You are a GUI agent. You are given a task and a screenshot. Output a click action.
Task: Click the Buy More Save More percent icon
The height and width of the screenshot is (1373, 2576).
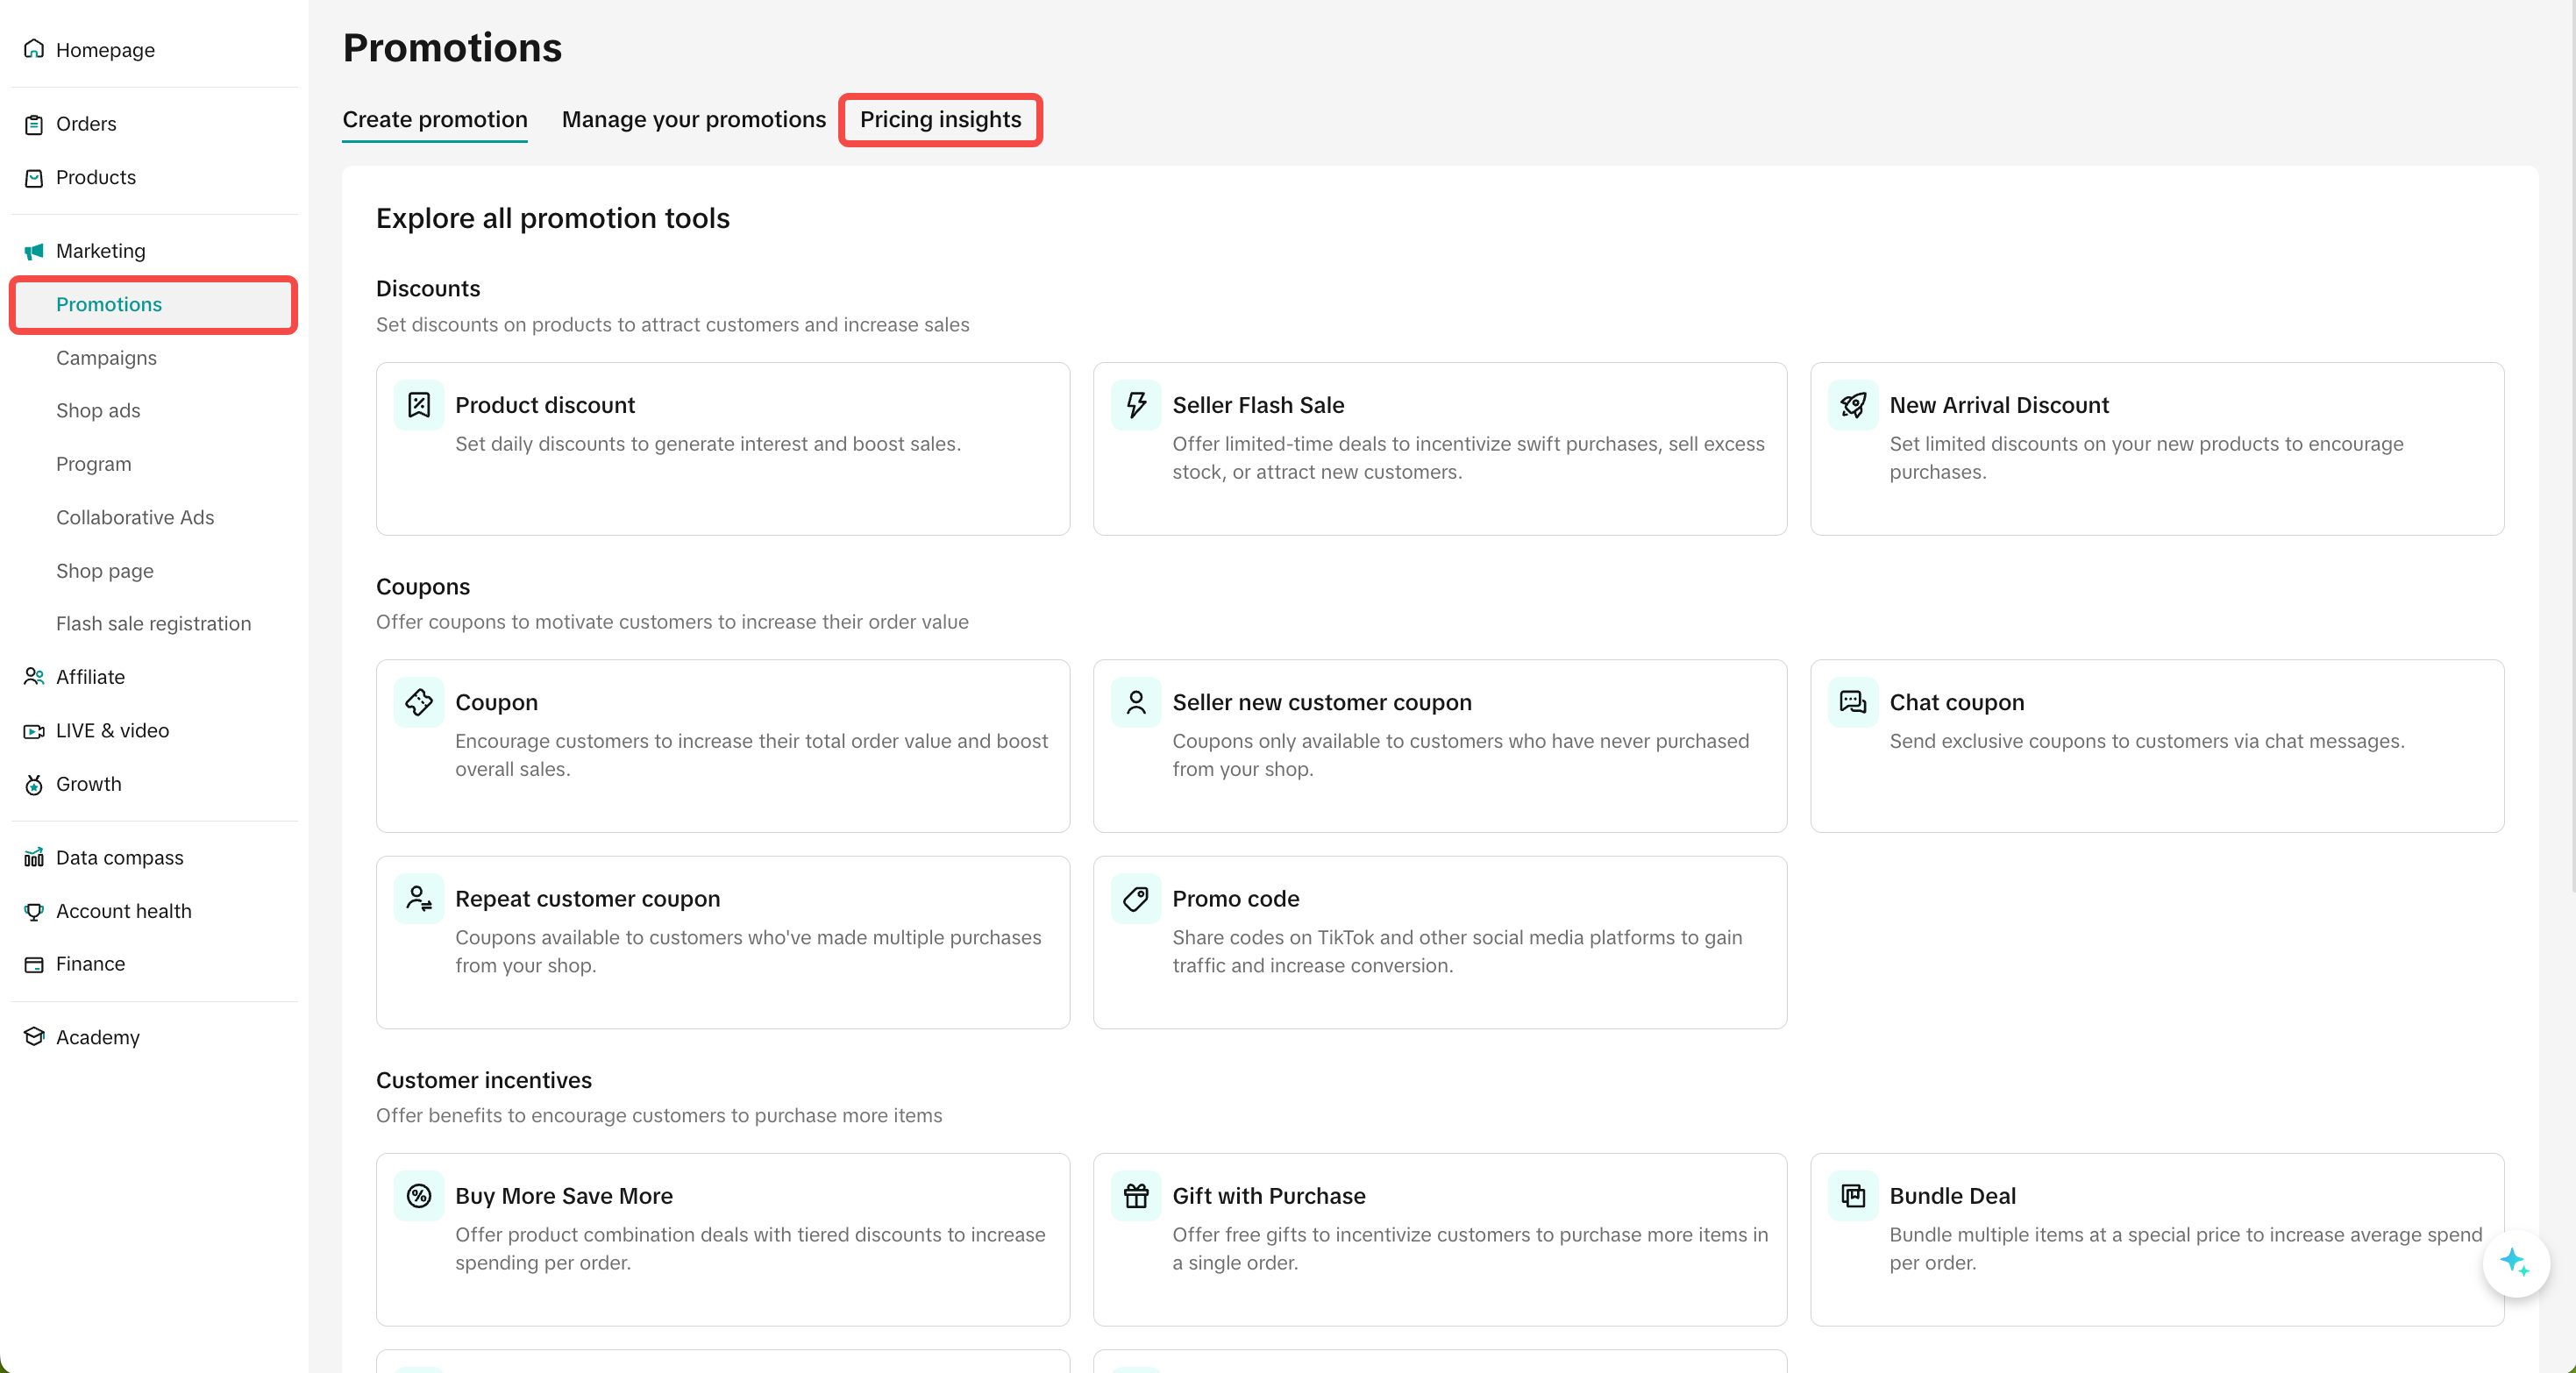(x=418, y=1196)
